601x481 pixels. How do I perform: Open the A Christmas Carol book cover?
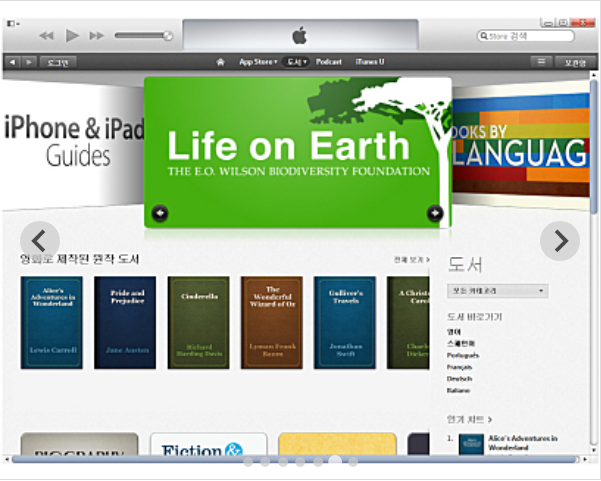click(408, 323)
